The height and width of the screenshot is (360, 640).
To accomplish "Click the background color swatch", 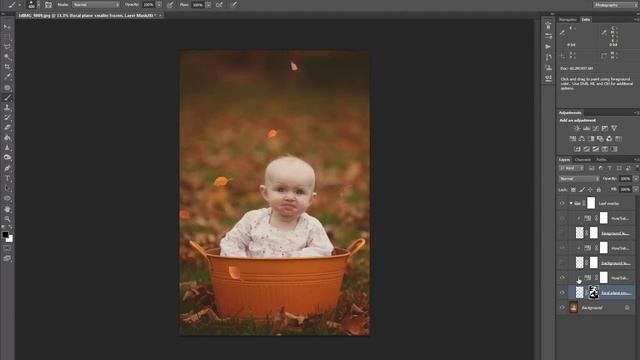I will pyautogui.click(x=10, y=239).
